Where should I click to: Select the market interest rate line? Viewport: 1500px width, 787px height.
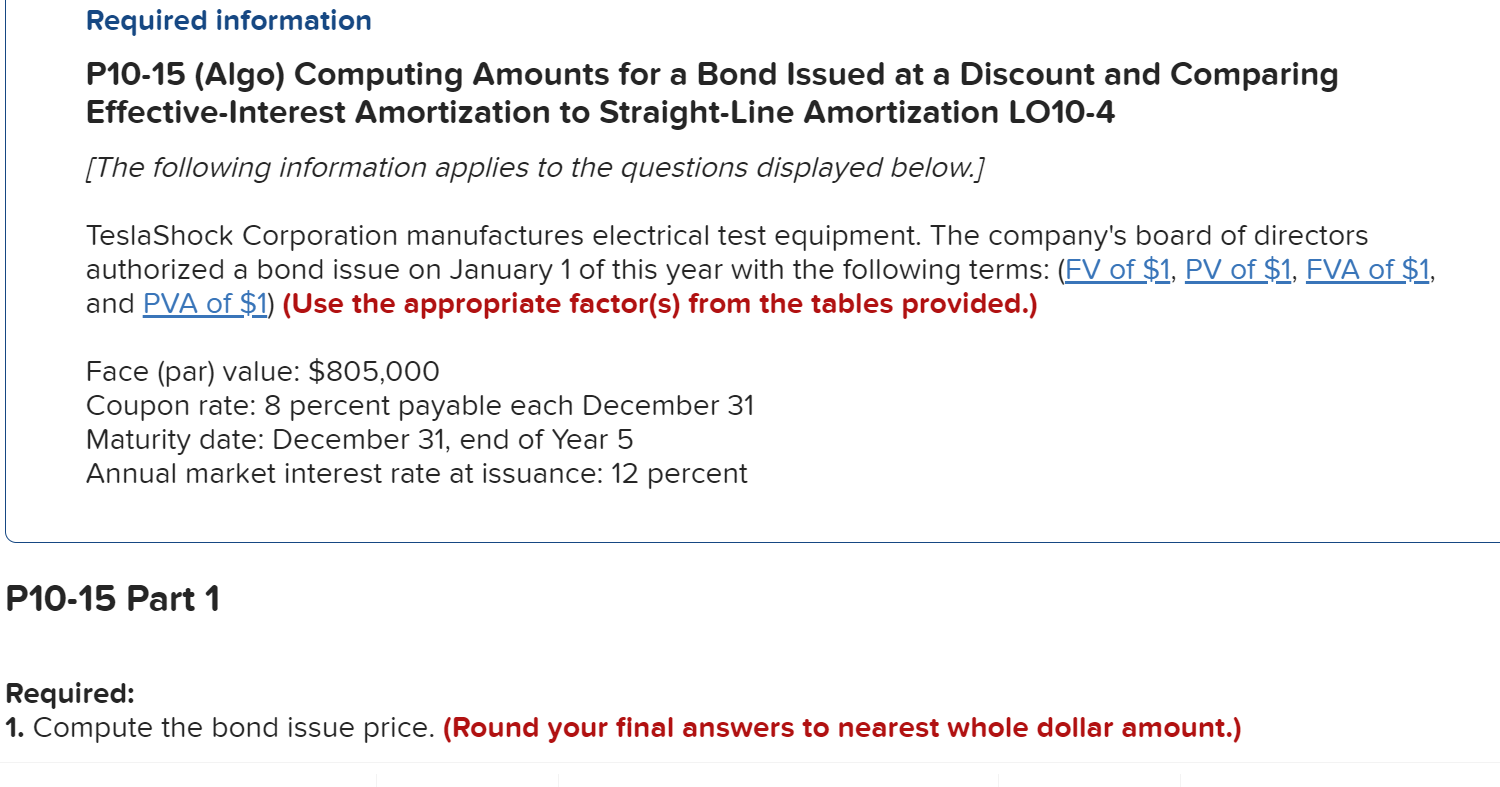(x=416, y=473)
